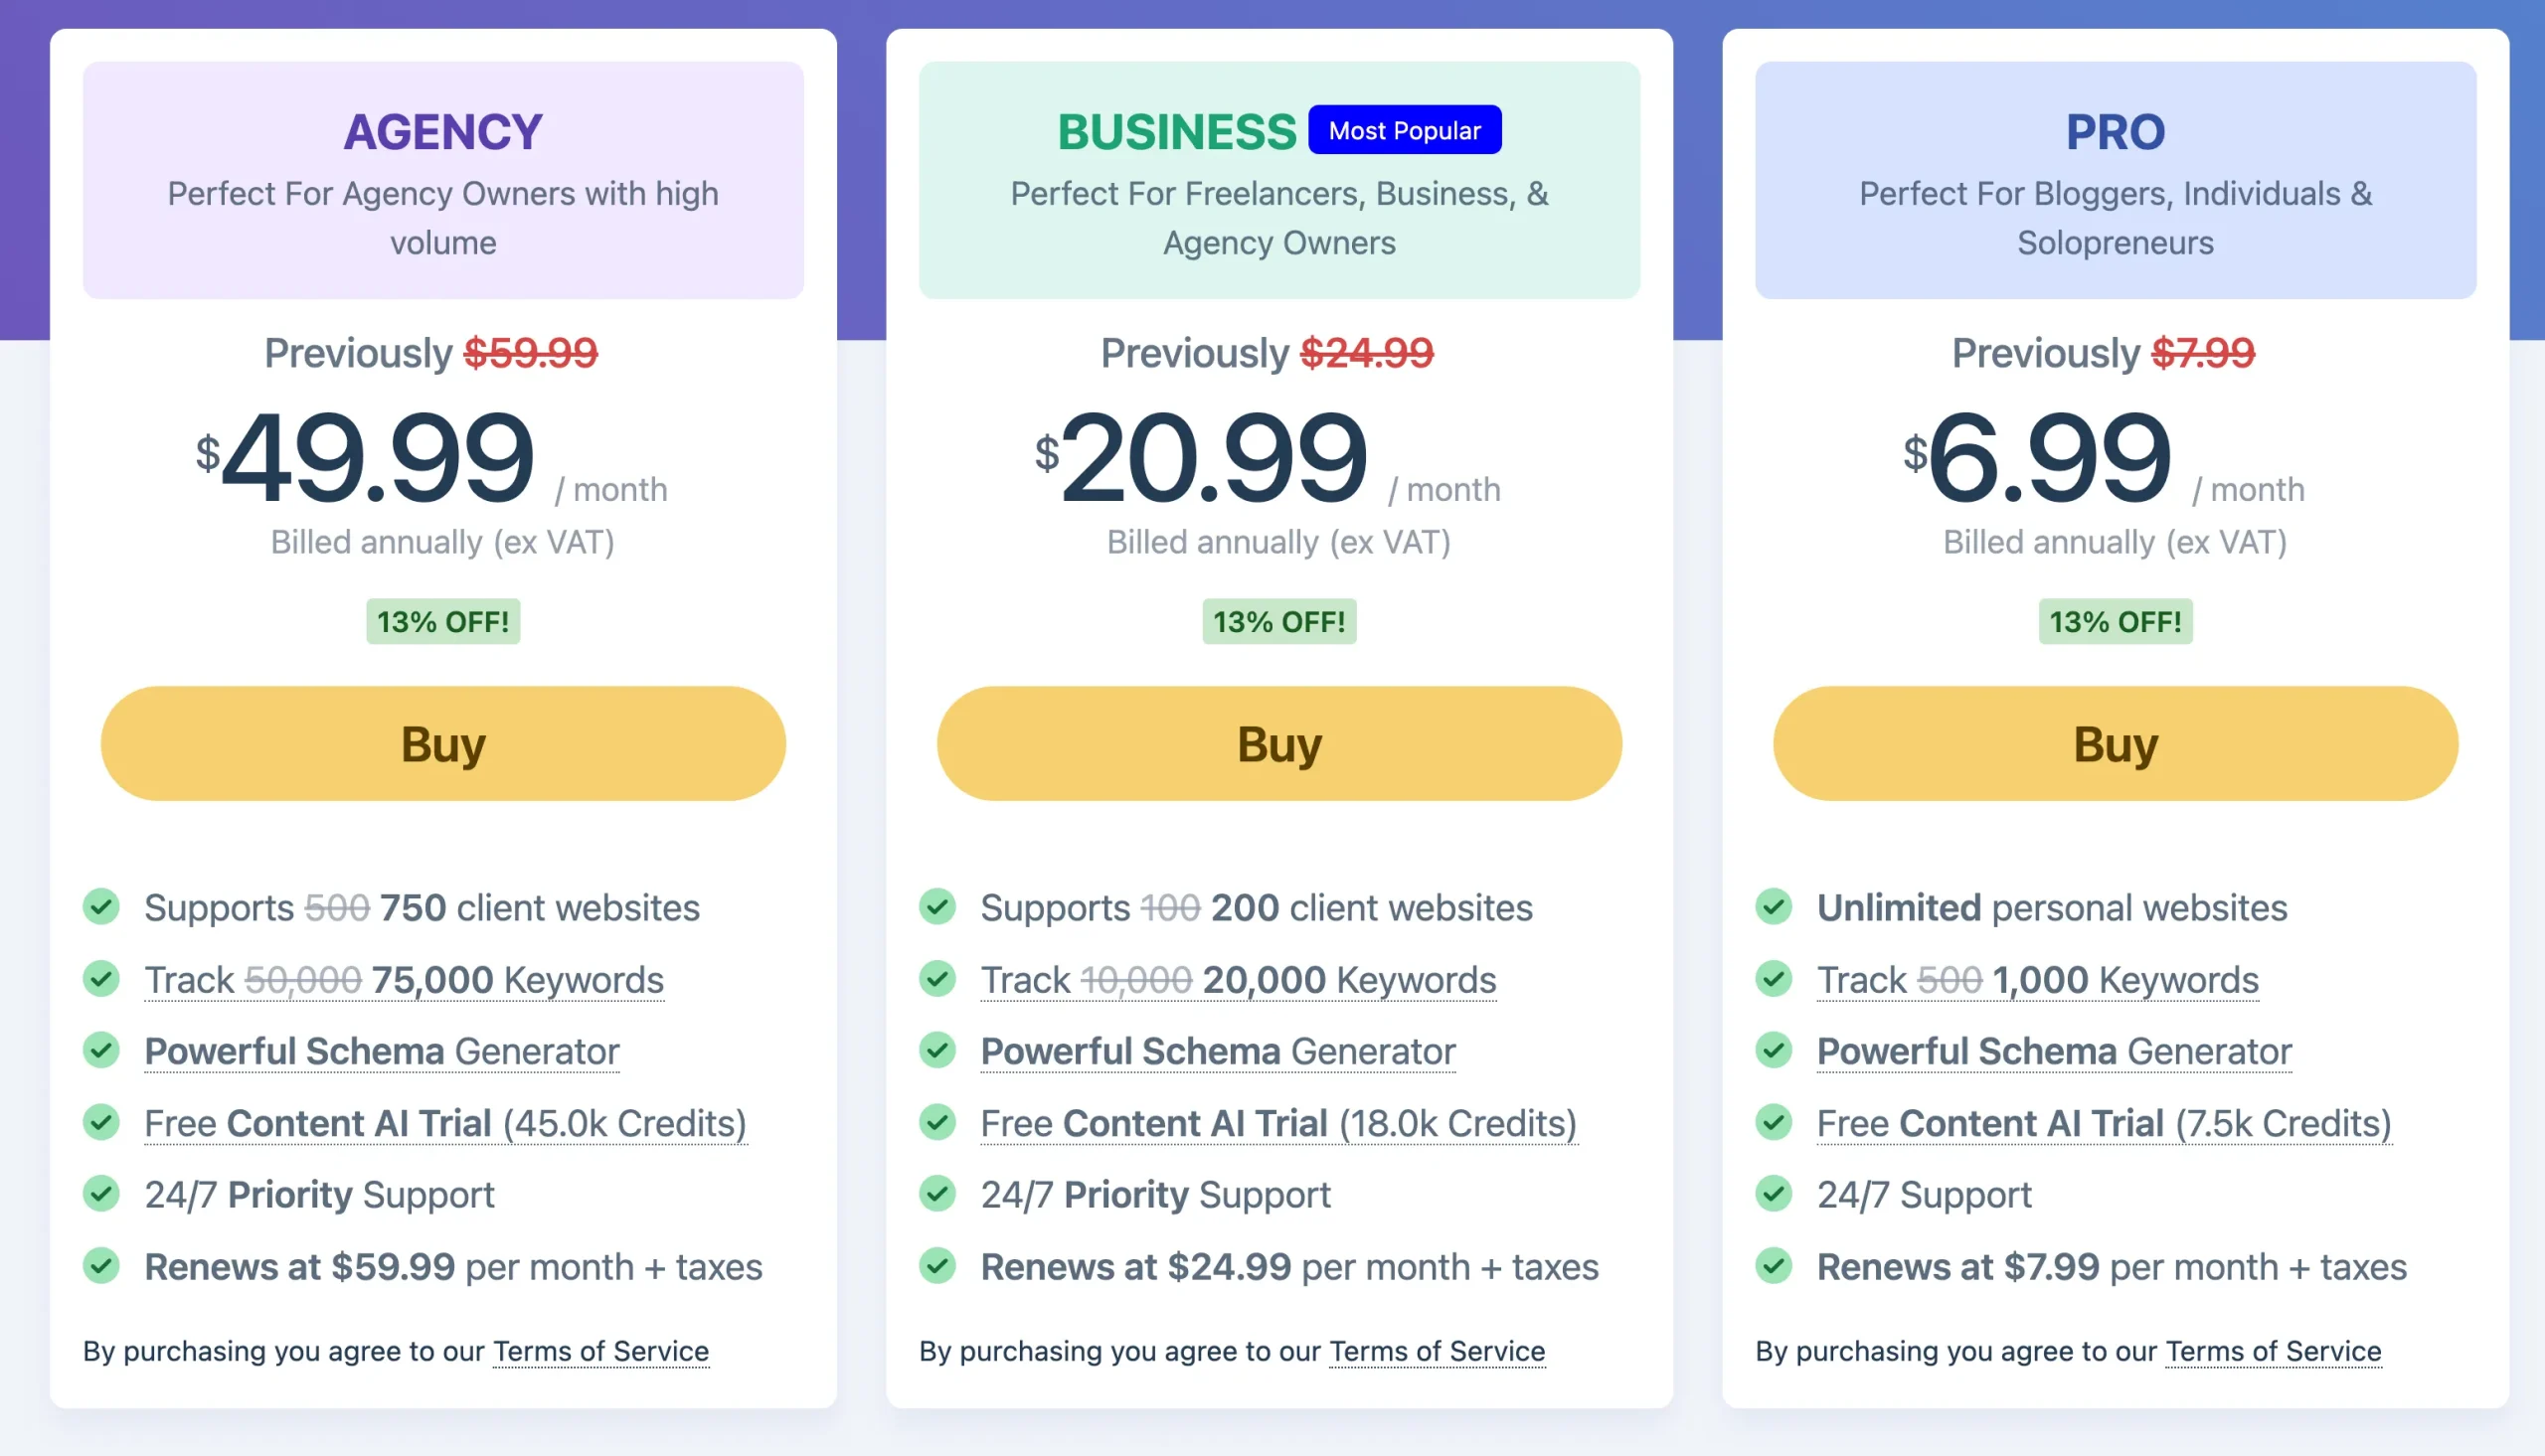Screen dimensions: 2545x1456
Task: Click the checkmark icon beside Agency's 750 client websites
Action: click(x=101, y=907)
